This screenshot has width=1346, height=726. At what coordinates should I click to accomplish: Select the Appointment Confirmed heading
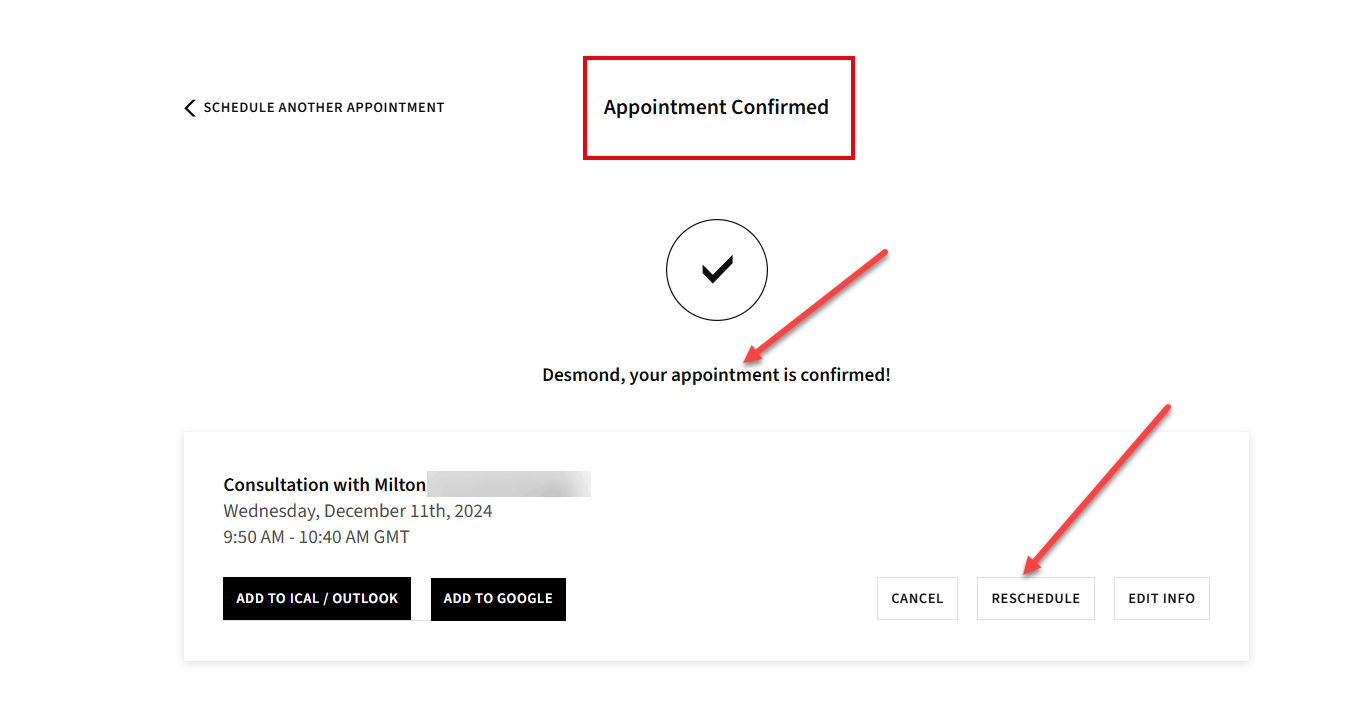(x=717, y=107)
